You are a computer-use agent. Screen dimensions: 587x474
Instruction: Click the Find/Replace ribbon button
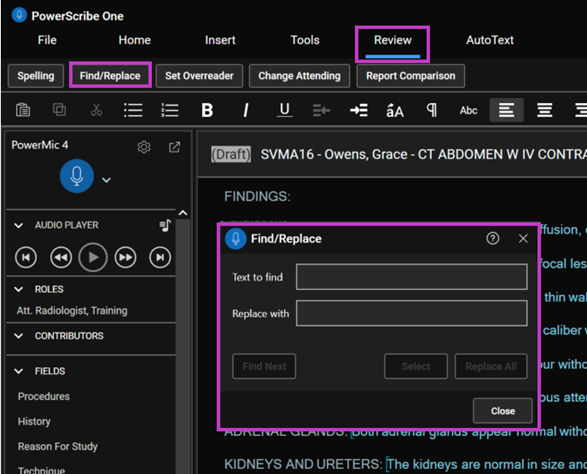(x=110, y=76)
